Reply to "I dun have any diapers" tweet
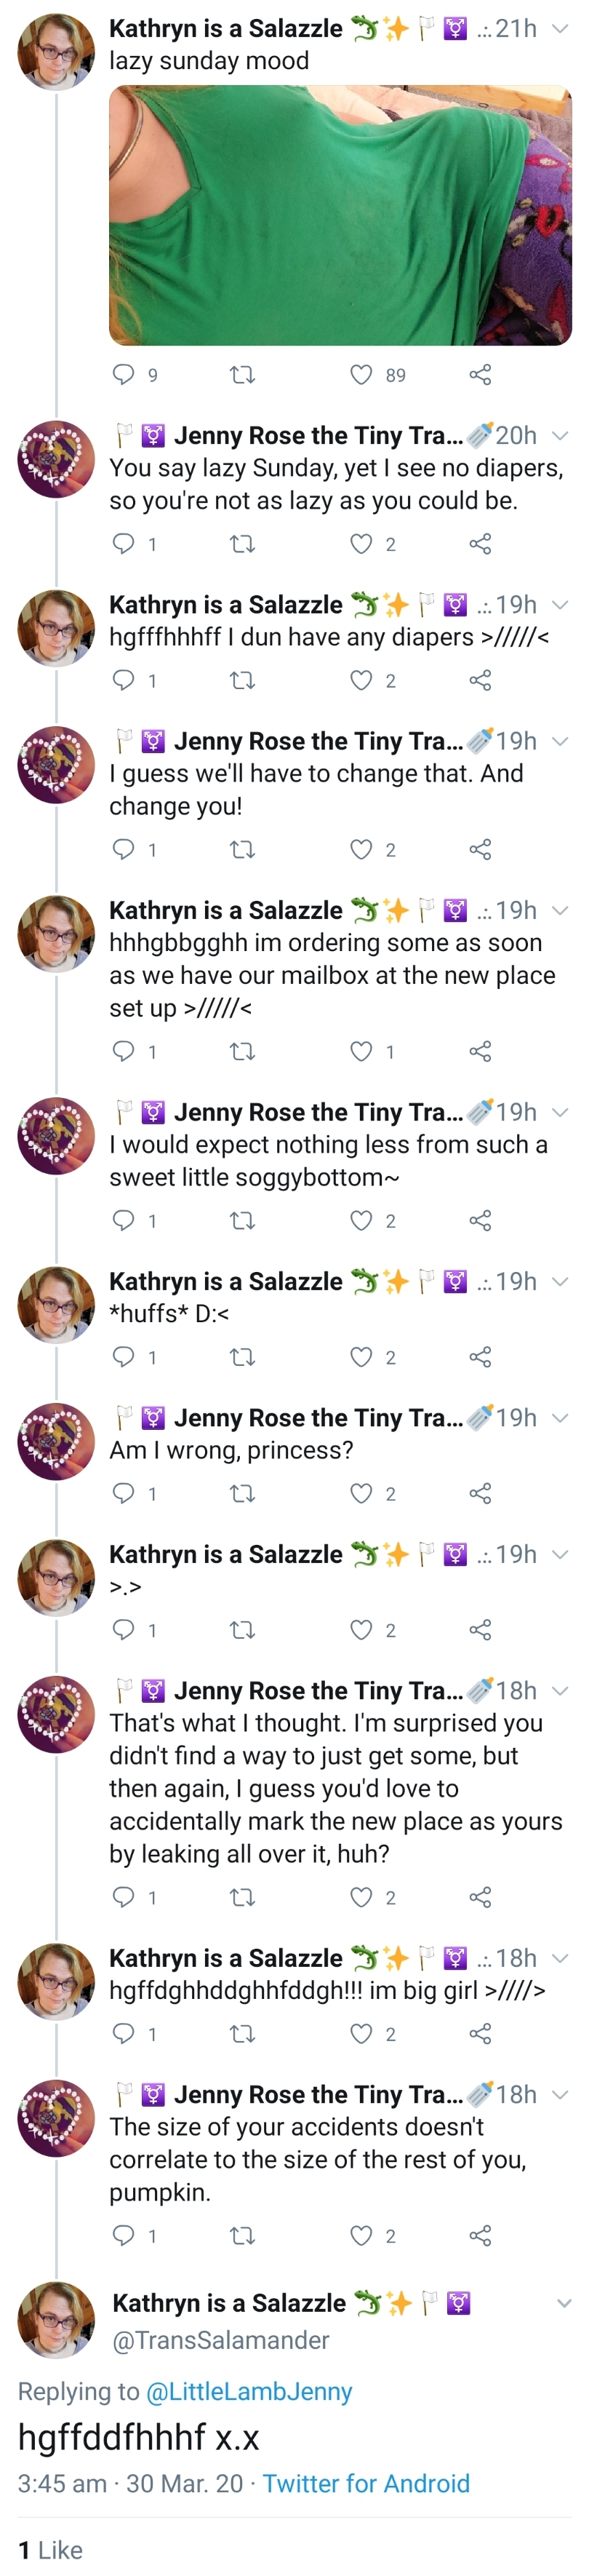This screenshot has height=2576, width=589. pyautogui.click(x=123, y=680)
